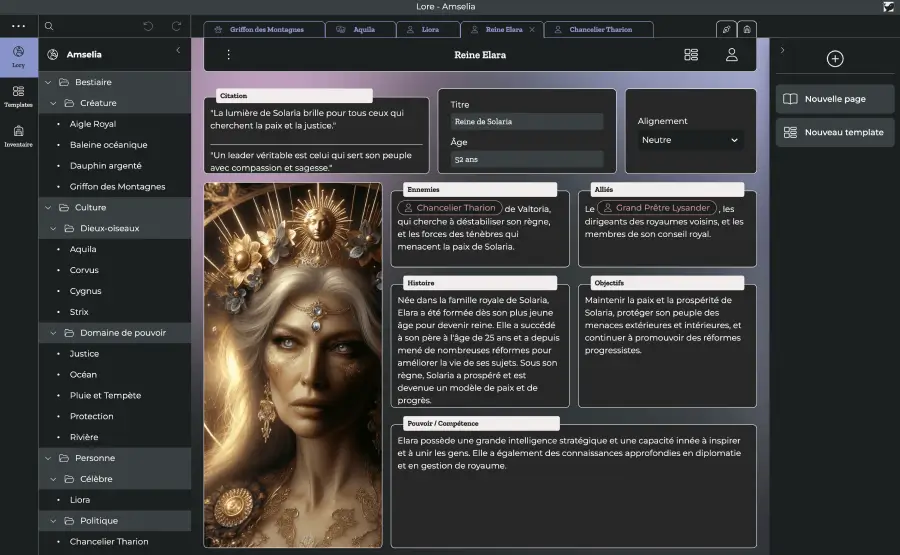The width and height of the screenshot is (900, 555).
Task: Switch to the Aquila tab
Action: click(x=361, y=29)
